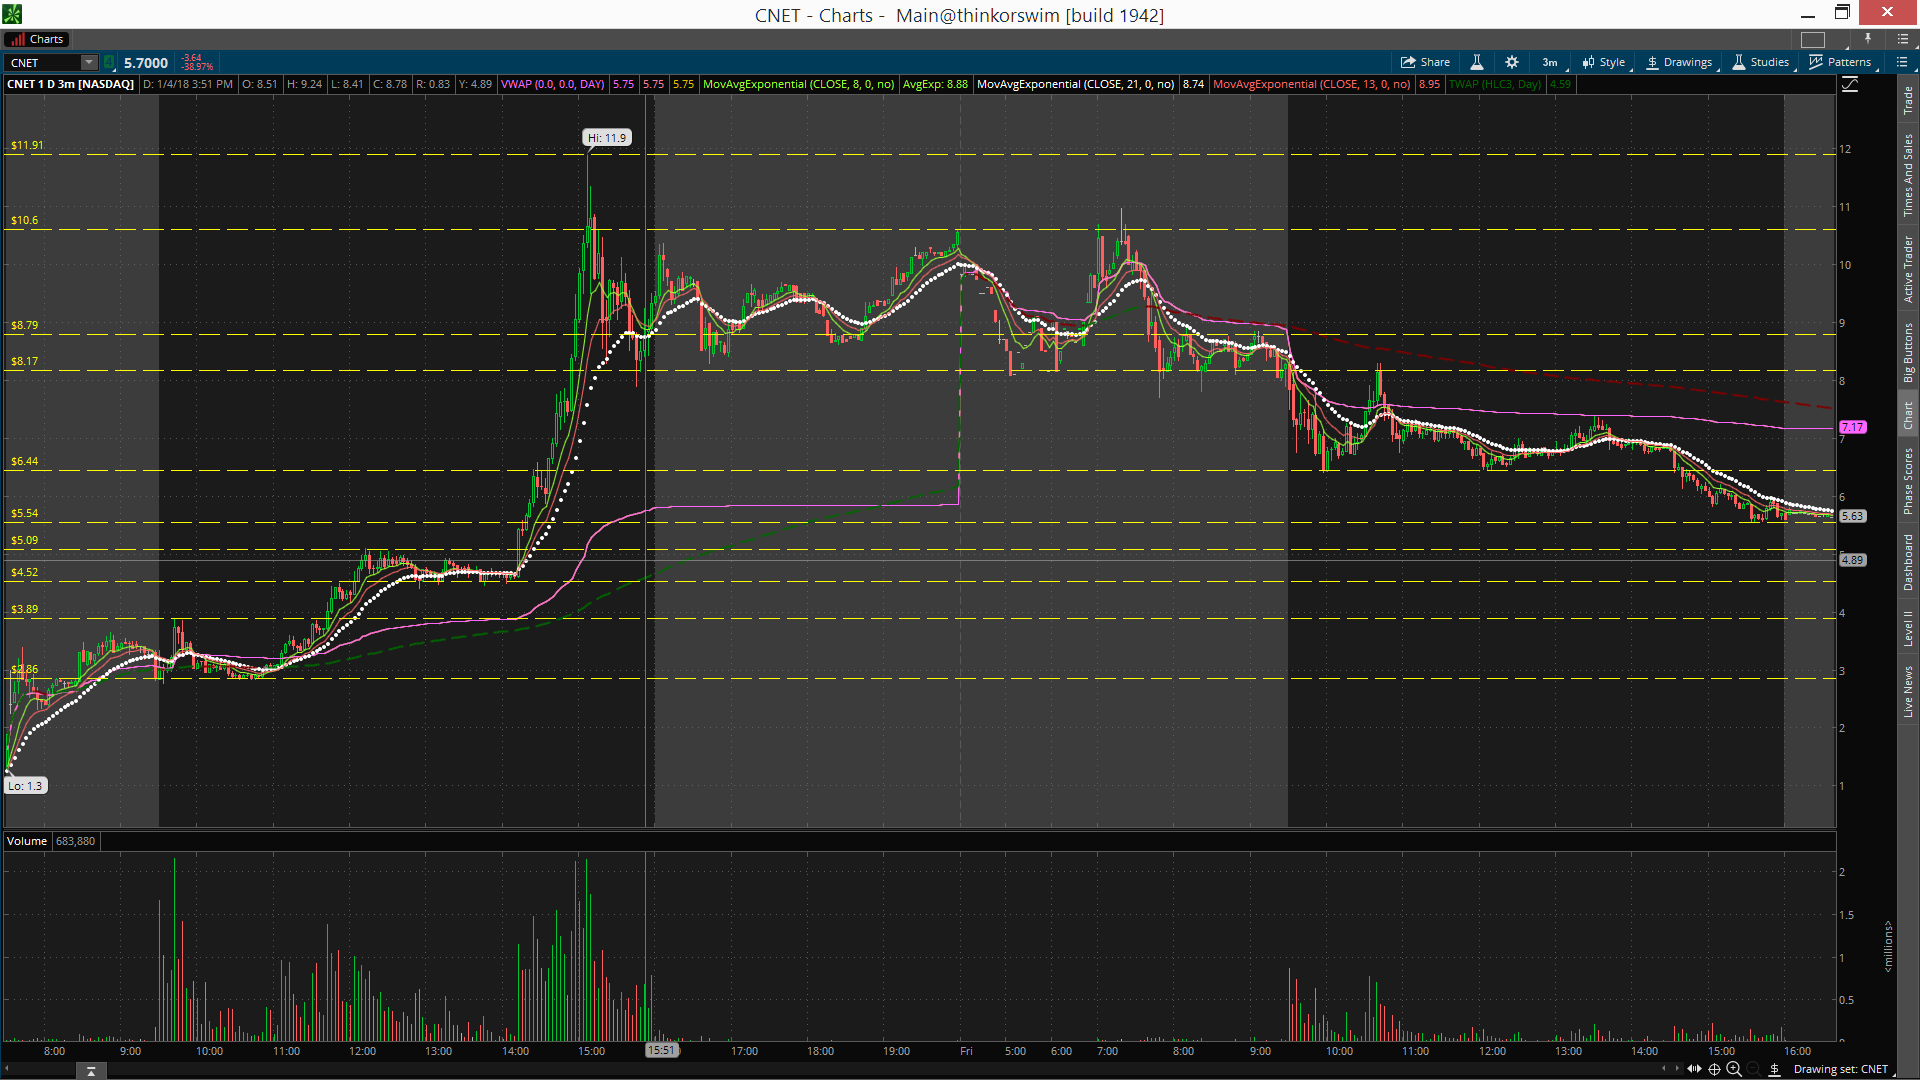Expand the CNET symbol selector dropdown
The width and height of the screenshot is (1920, 1080).
pos(89,62)
